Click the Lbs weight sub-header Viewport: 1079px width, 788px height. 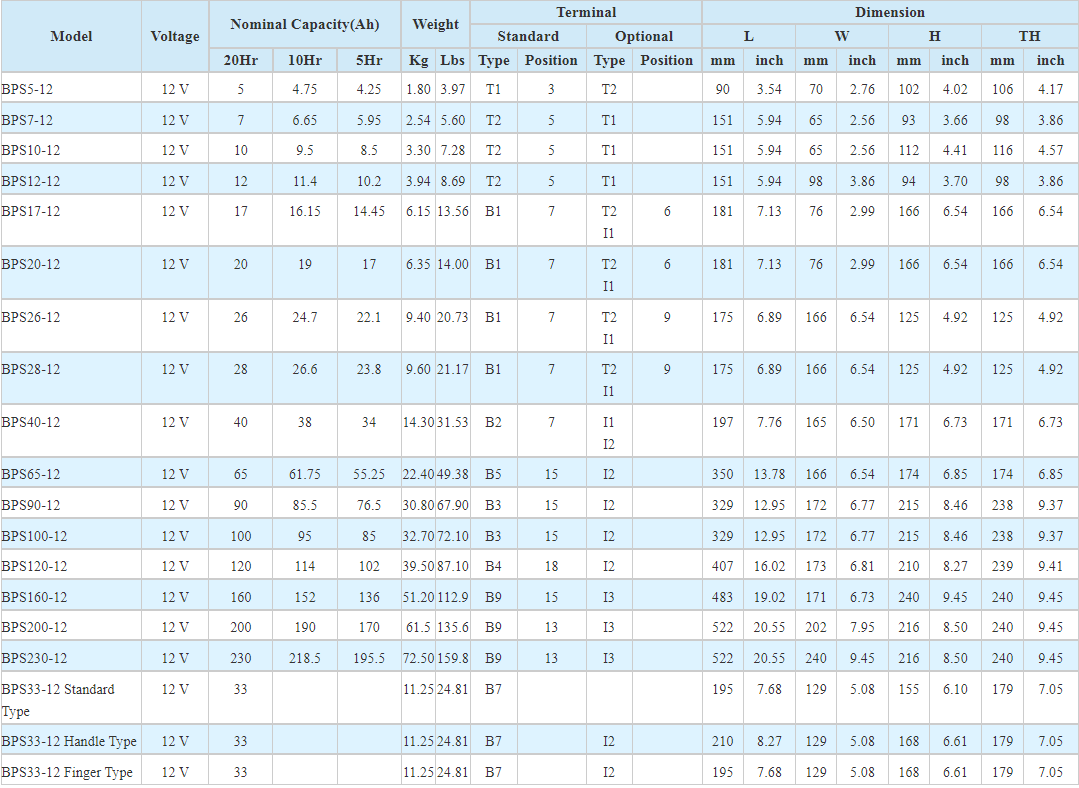point(453,60)
